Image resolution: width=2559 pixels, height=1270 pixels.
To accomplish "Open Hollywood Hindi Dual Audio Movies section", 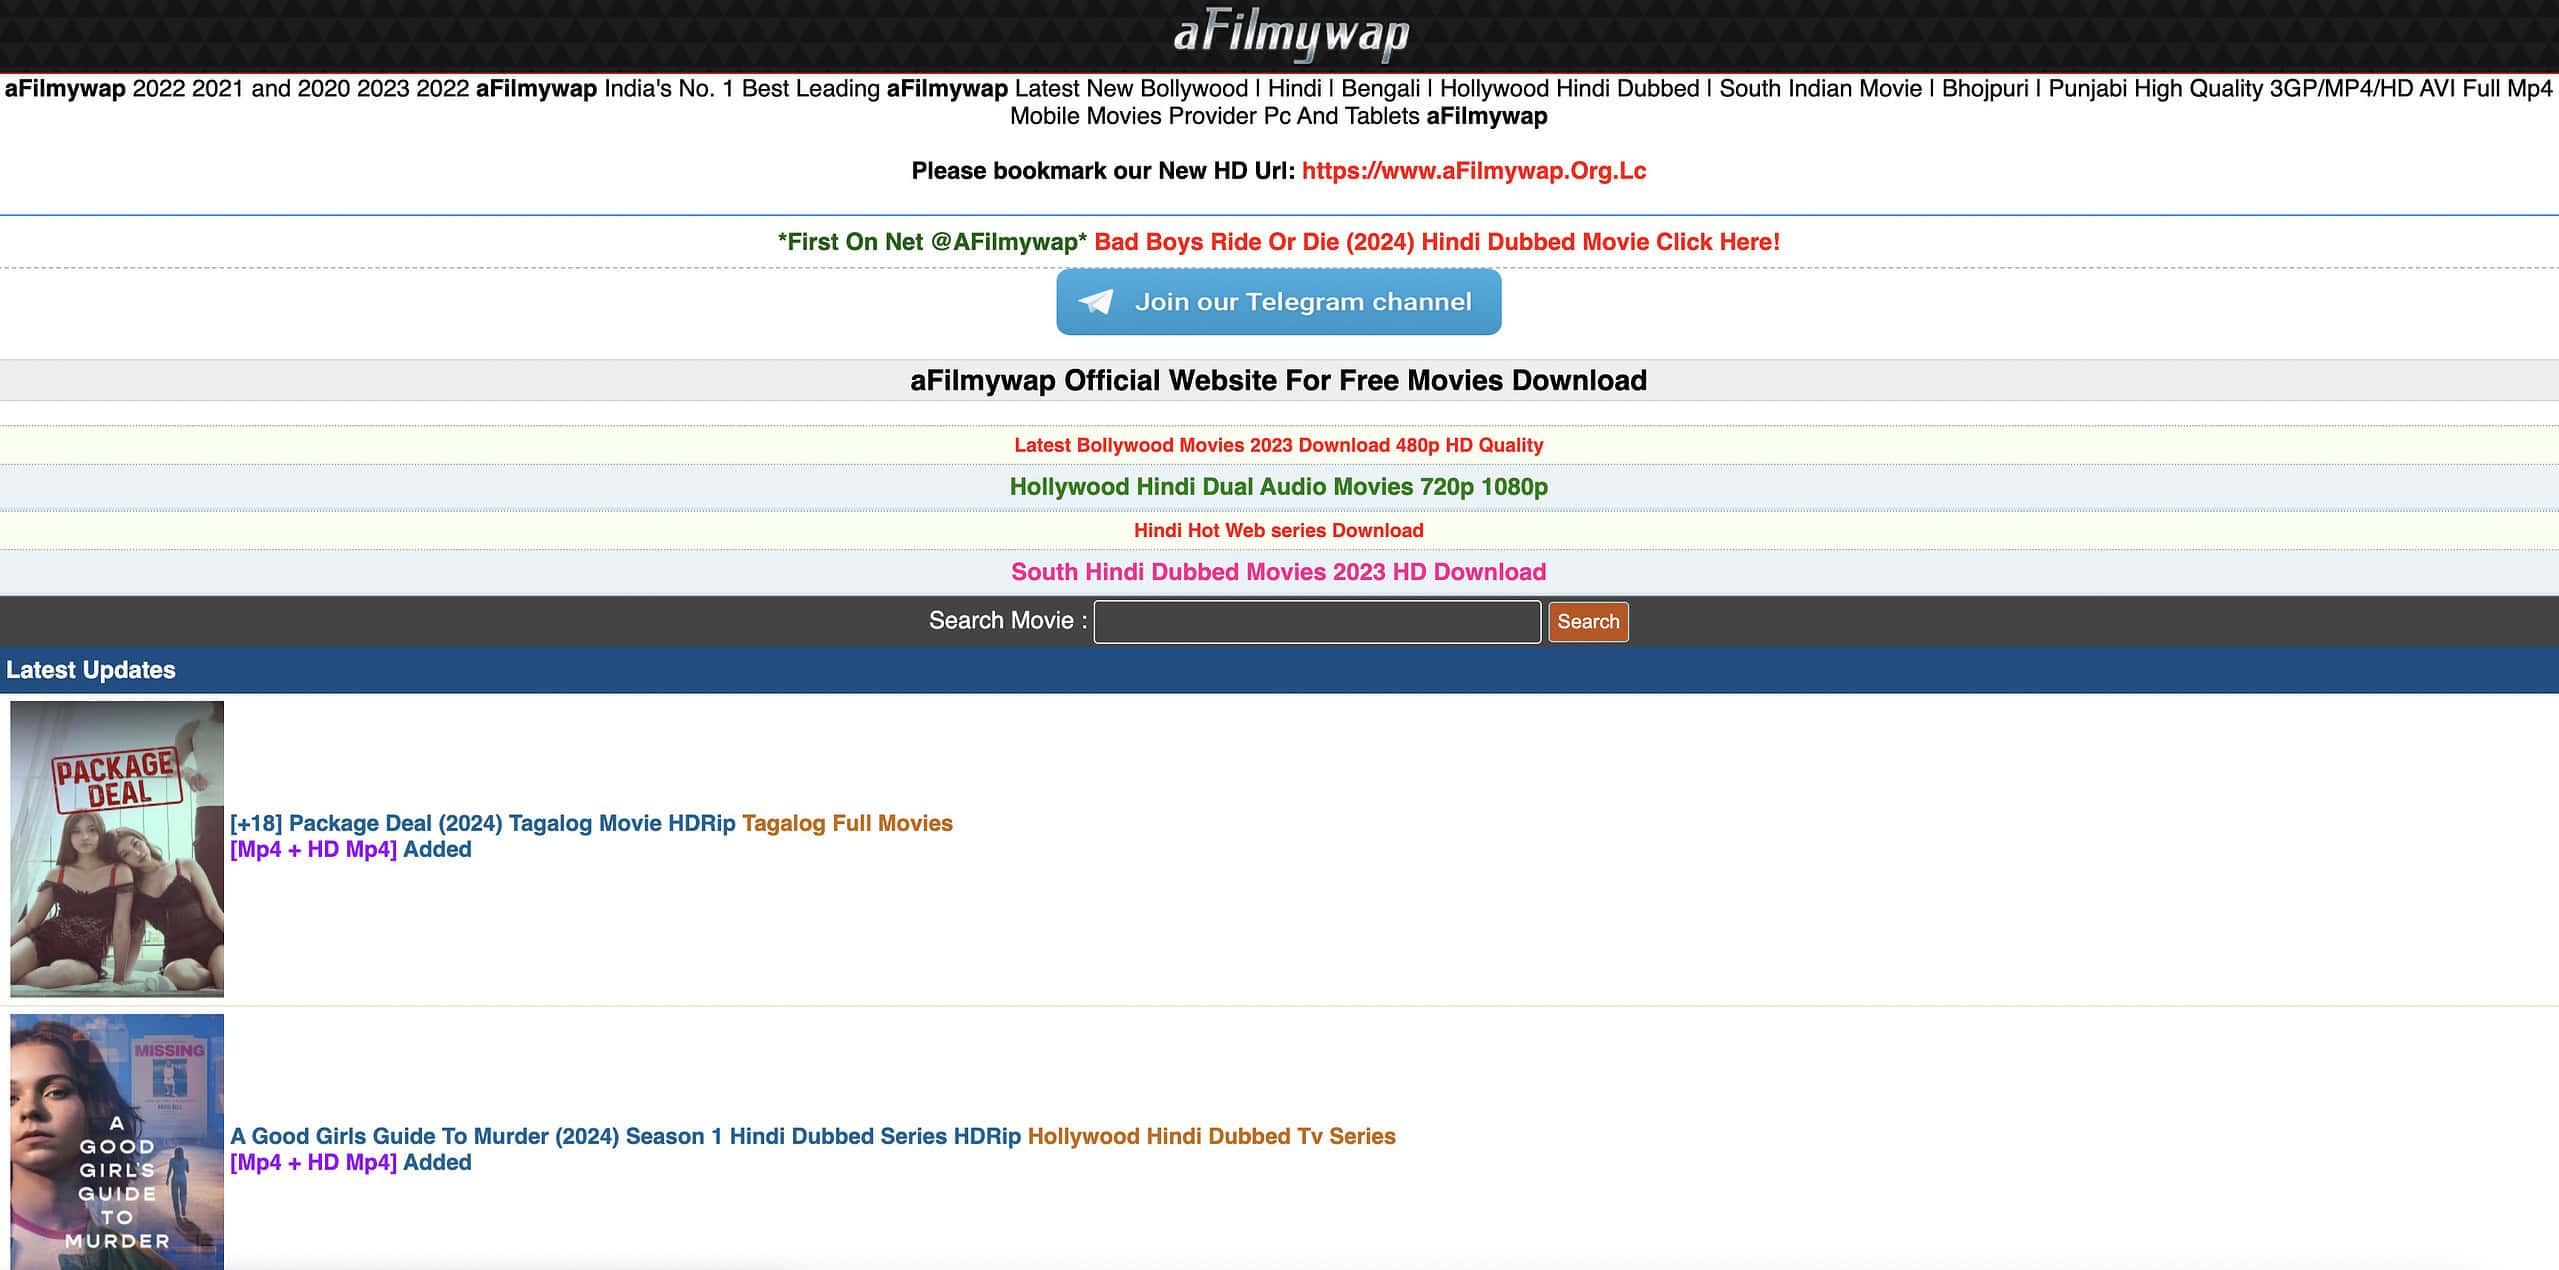I will [1278, 488].
